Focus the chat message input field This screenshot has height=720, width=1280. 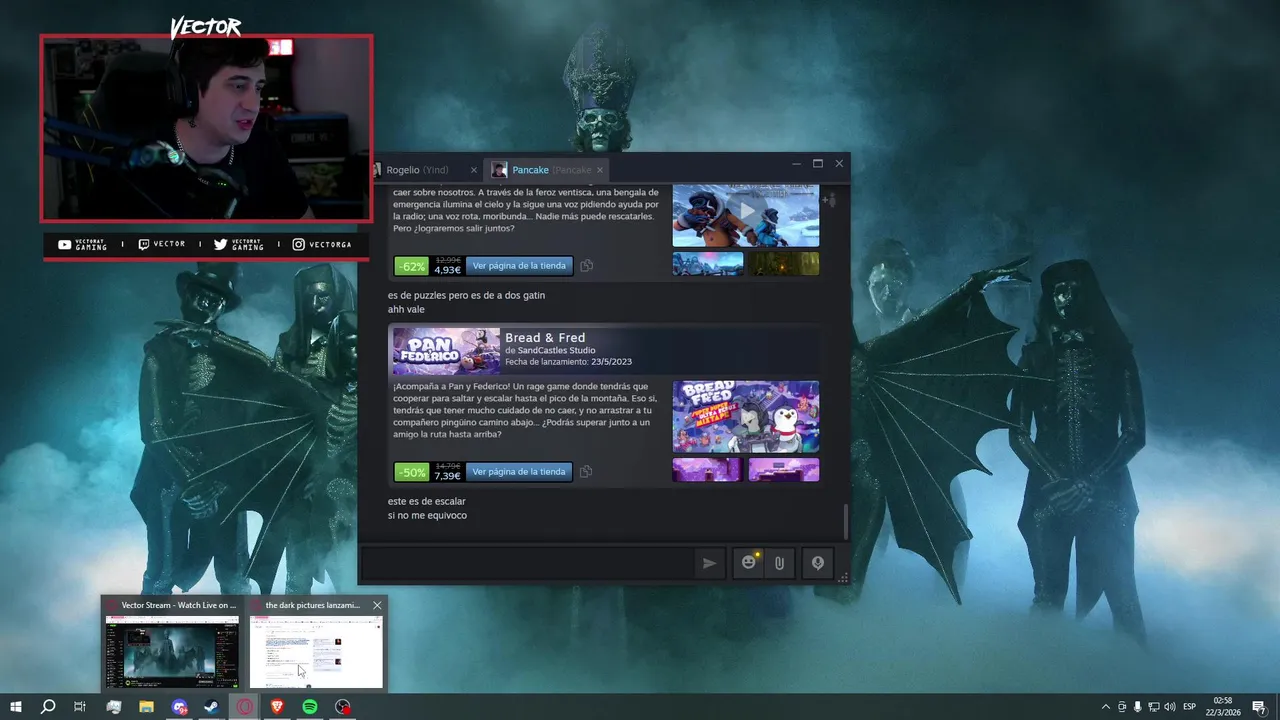[x=527, y=563]
